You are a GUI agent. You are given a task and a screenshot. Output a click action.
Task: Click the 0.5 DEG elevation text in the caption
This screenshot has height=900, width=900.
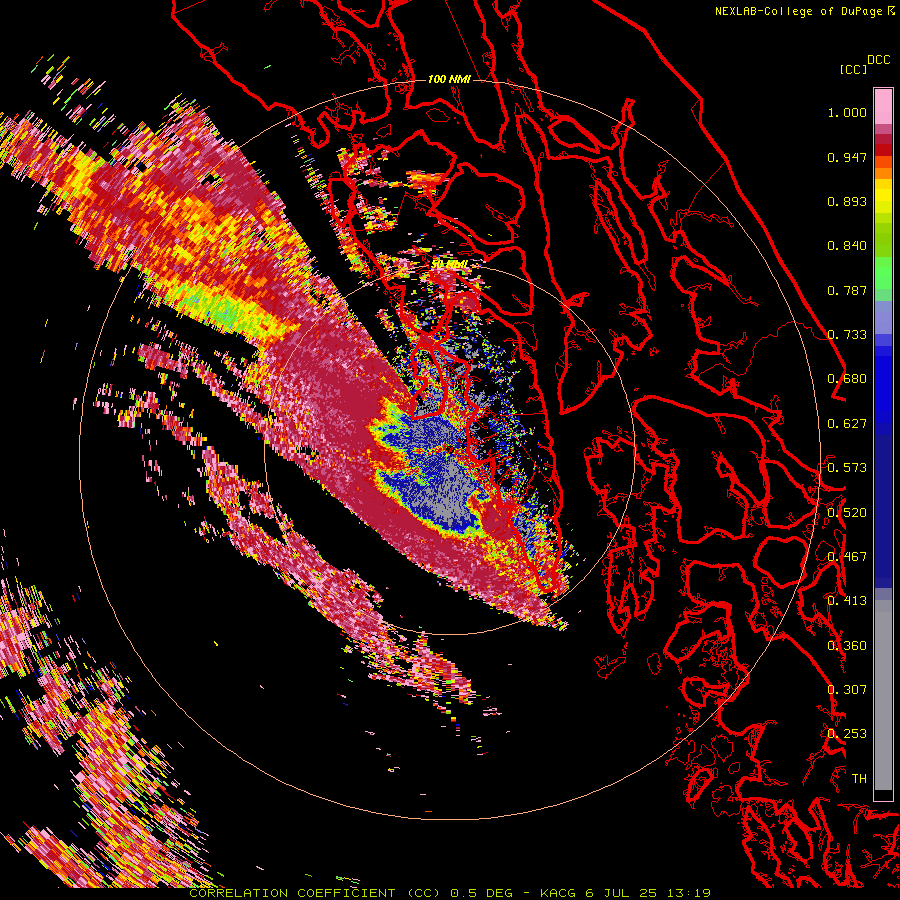(481, 893)
